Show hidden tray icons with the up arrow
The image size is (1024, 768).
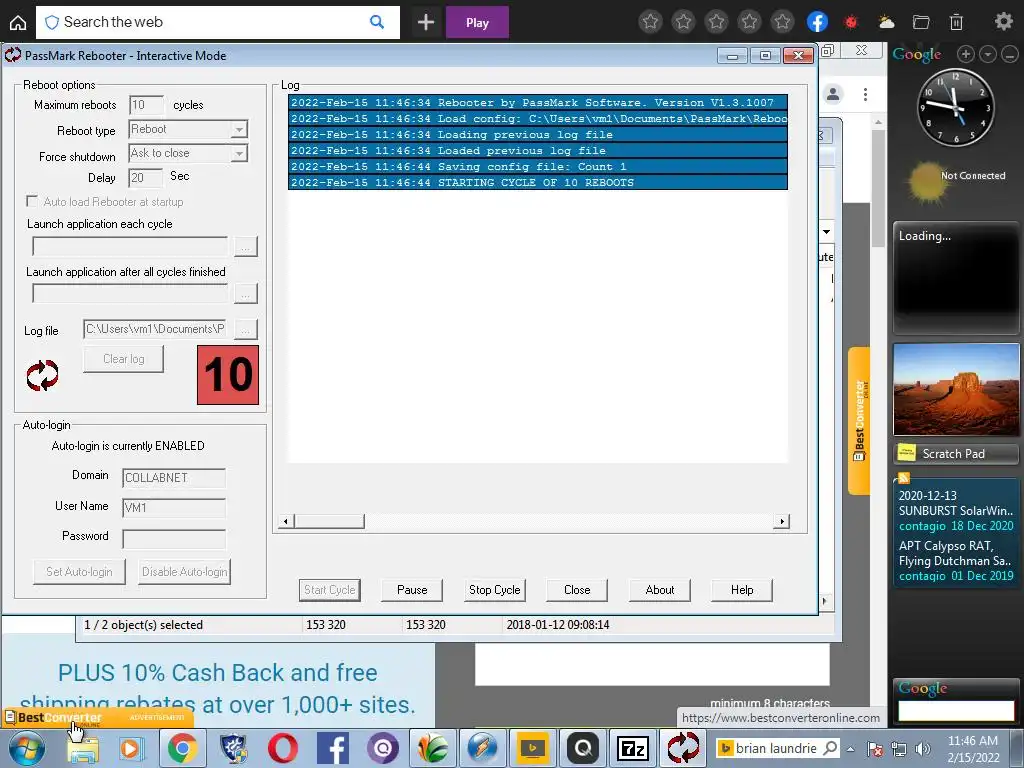coord(850,749)
